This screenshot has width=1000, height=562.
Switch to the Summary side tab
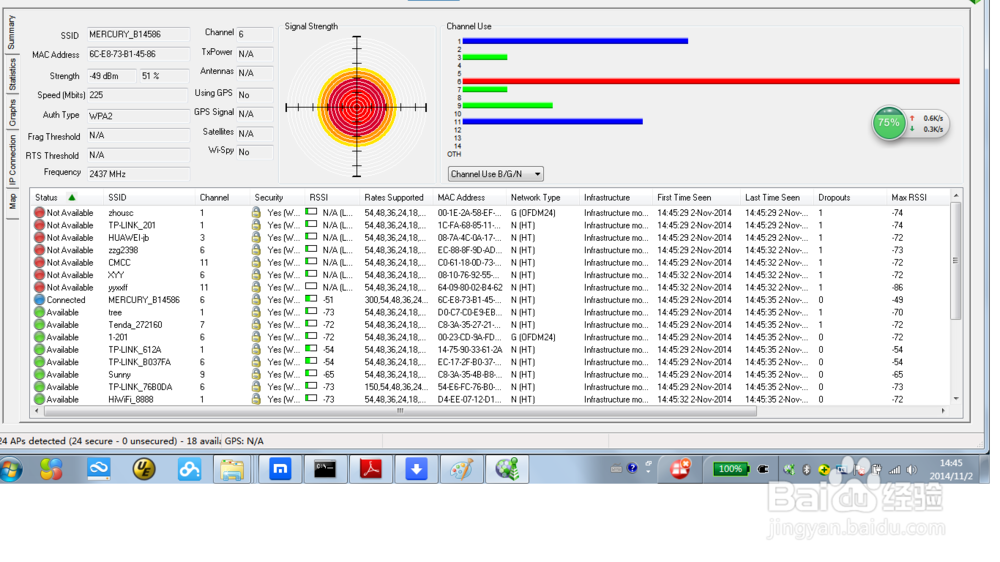pyautogui.click(x=11, y=33)
